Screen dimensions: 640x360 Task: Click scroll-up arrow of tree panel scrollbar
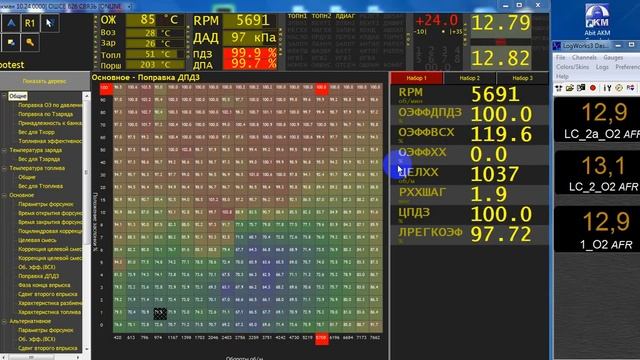[87, 96]
